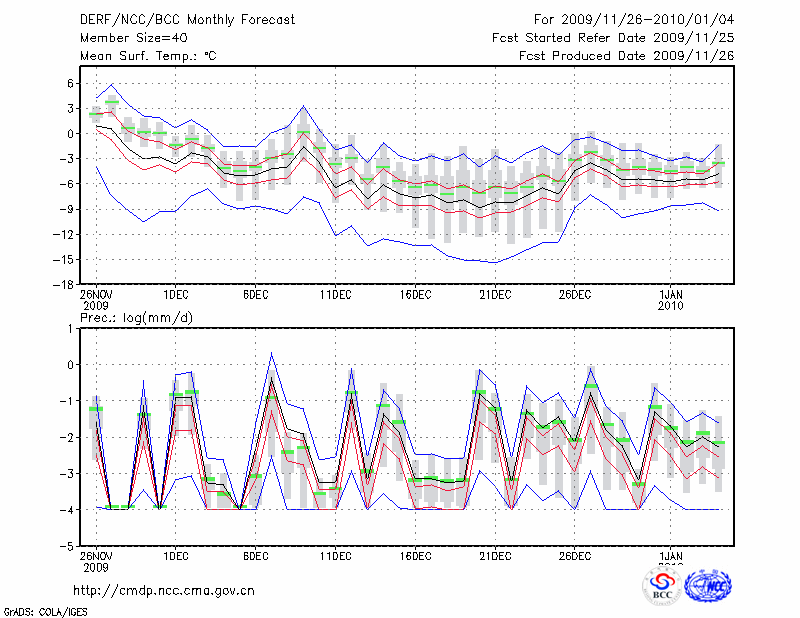The height and width of the screenshot is (618, 800).
Task: Click the Fcst Started Refer Date line
Action: pos(613,38)
